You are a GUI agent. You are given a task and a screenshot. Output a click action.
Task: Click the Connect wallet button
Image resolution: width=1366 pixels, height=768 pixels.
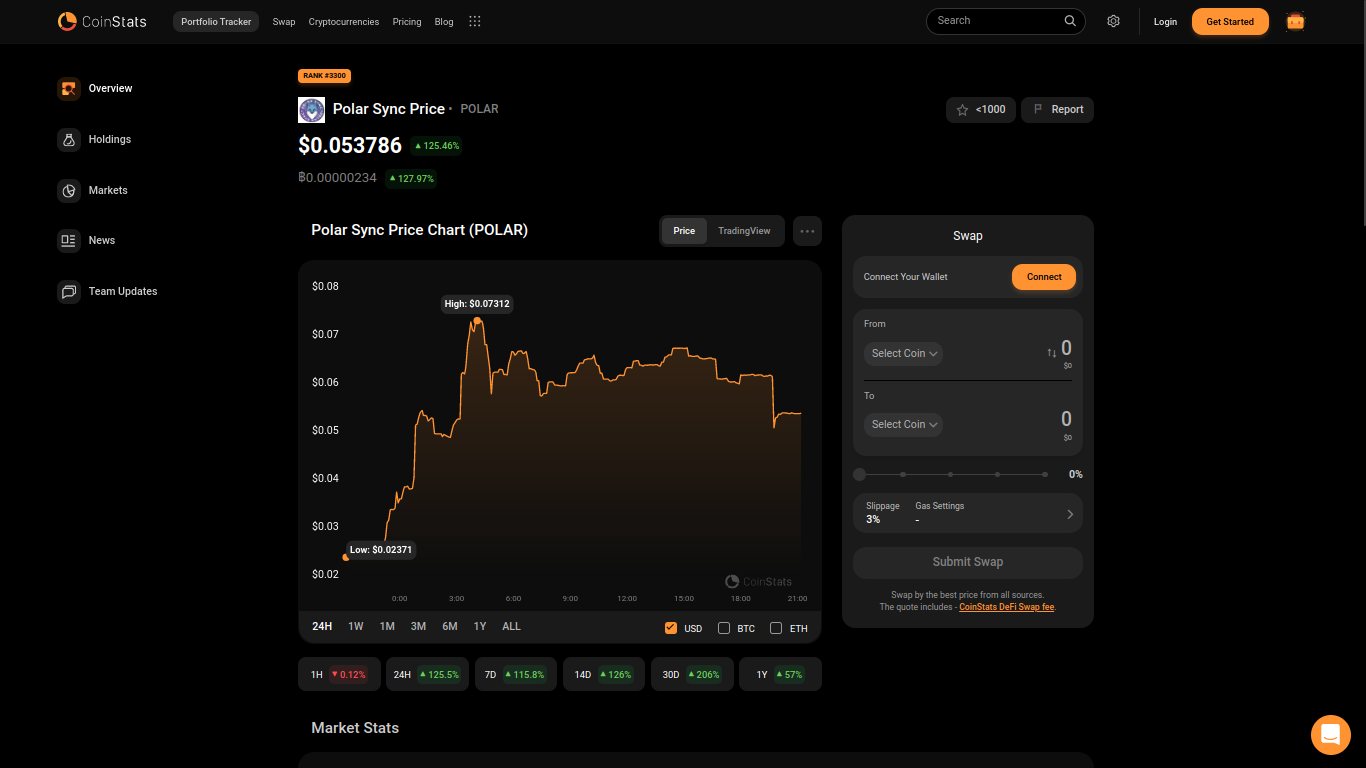(x=1044, y=277)
